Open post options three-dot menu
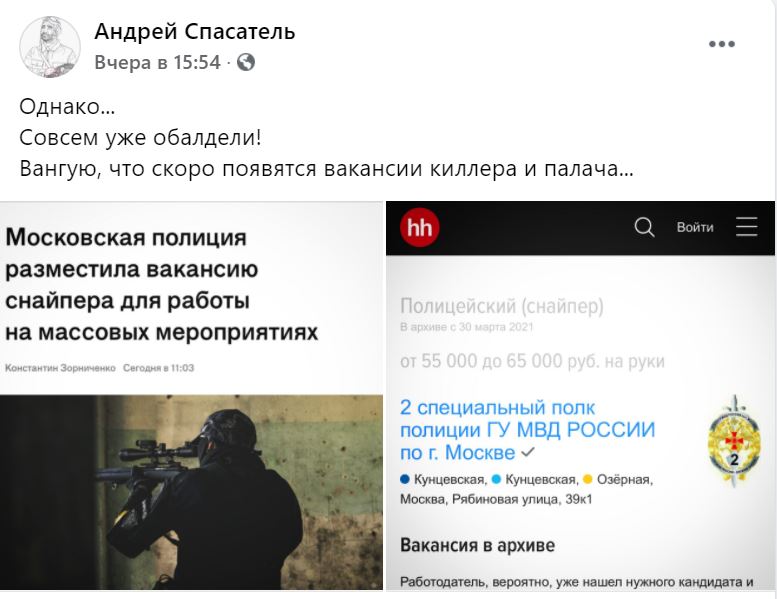Viewport: 777px width, 599px height. tap(722, 44)
